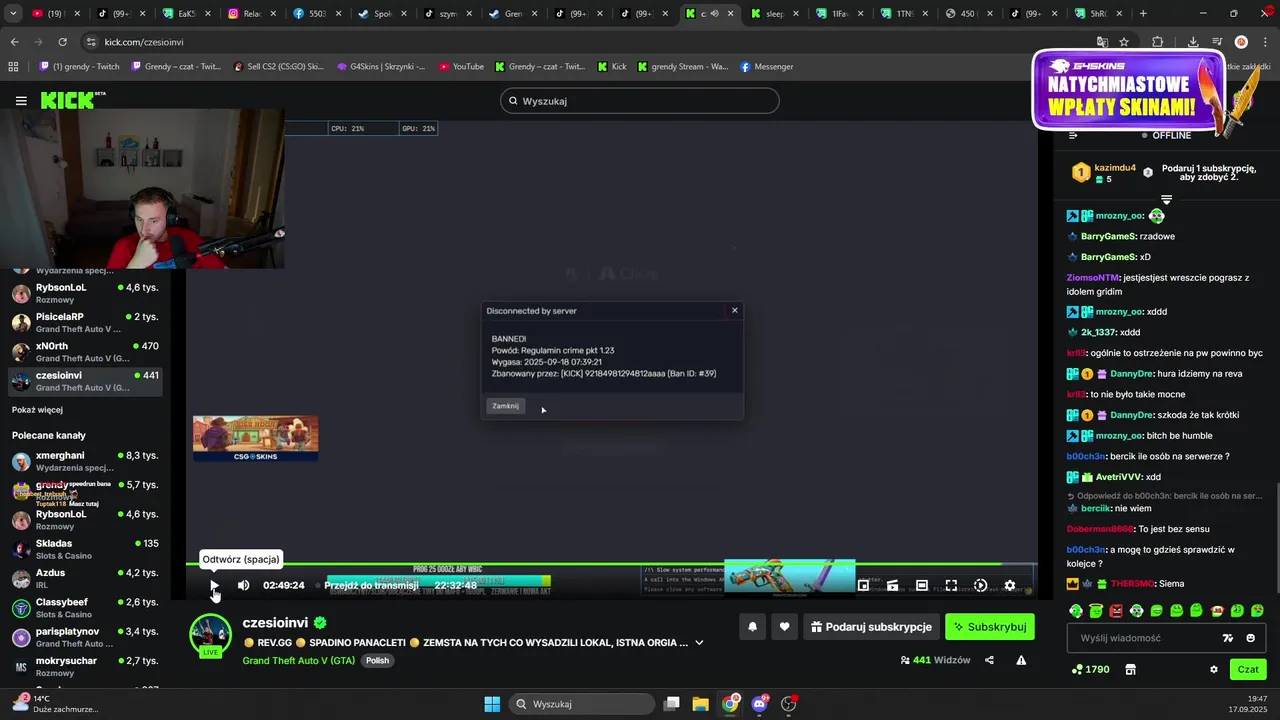
Task: Open xN0rth channel in sidebar
Action: (85, 352)
